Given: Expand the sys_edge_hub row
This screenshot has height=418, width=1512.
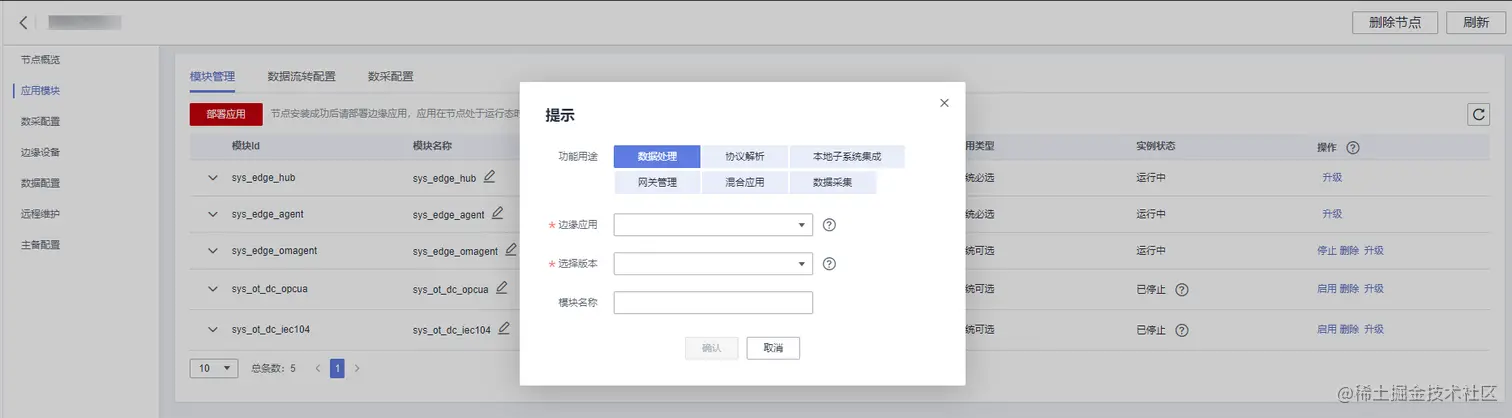Looking at the screenshot, I should [212, 178].
